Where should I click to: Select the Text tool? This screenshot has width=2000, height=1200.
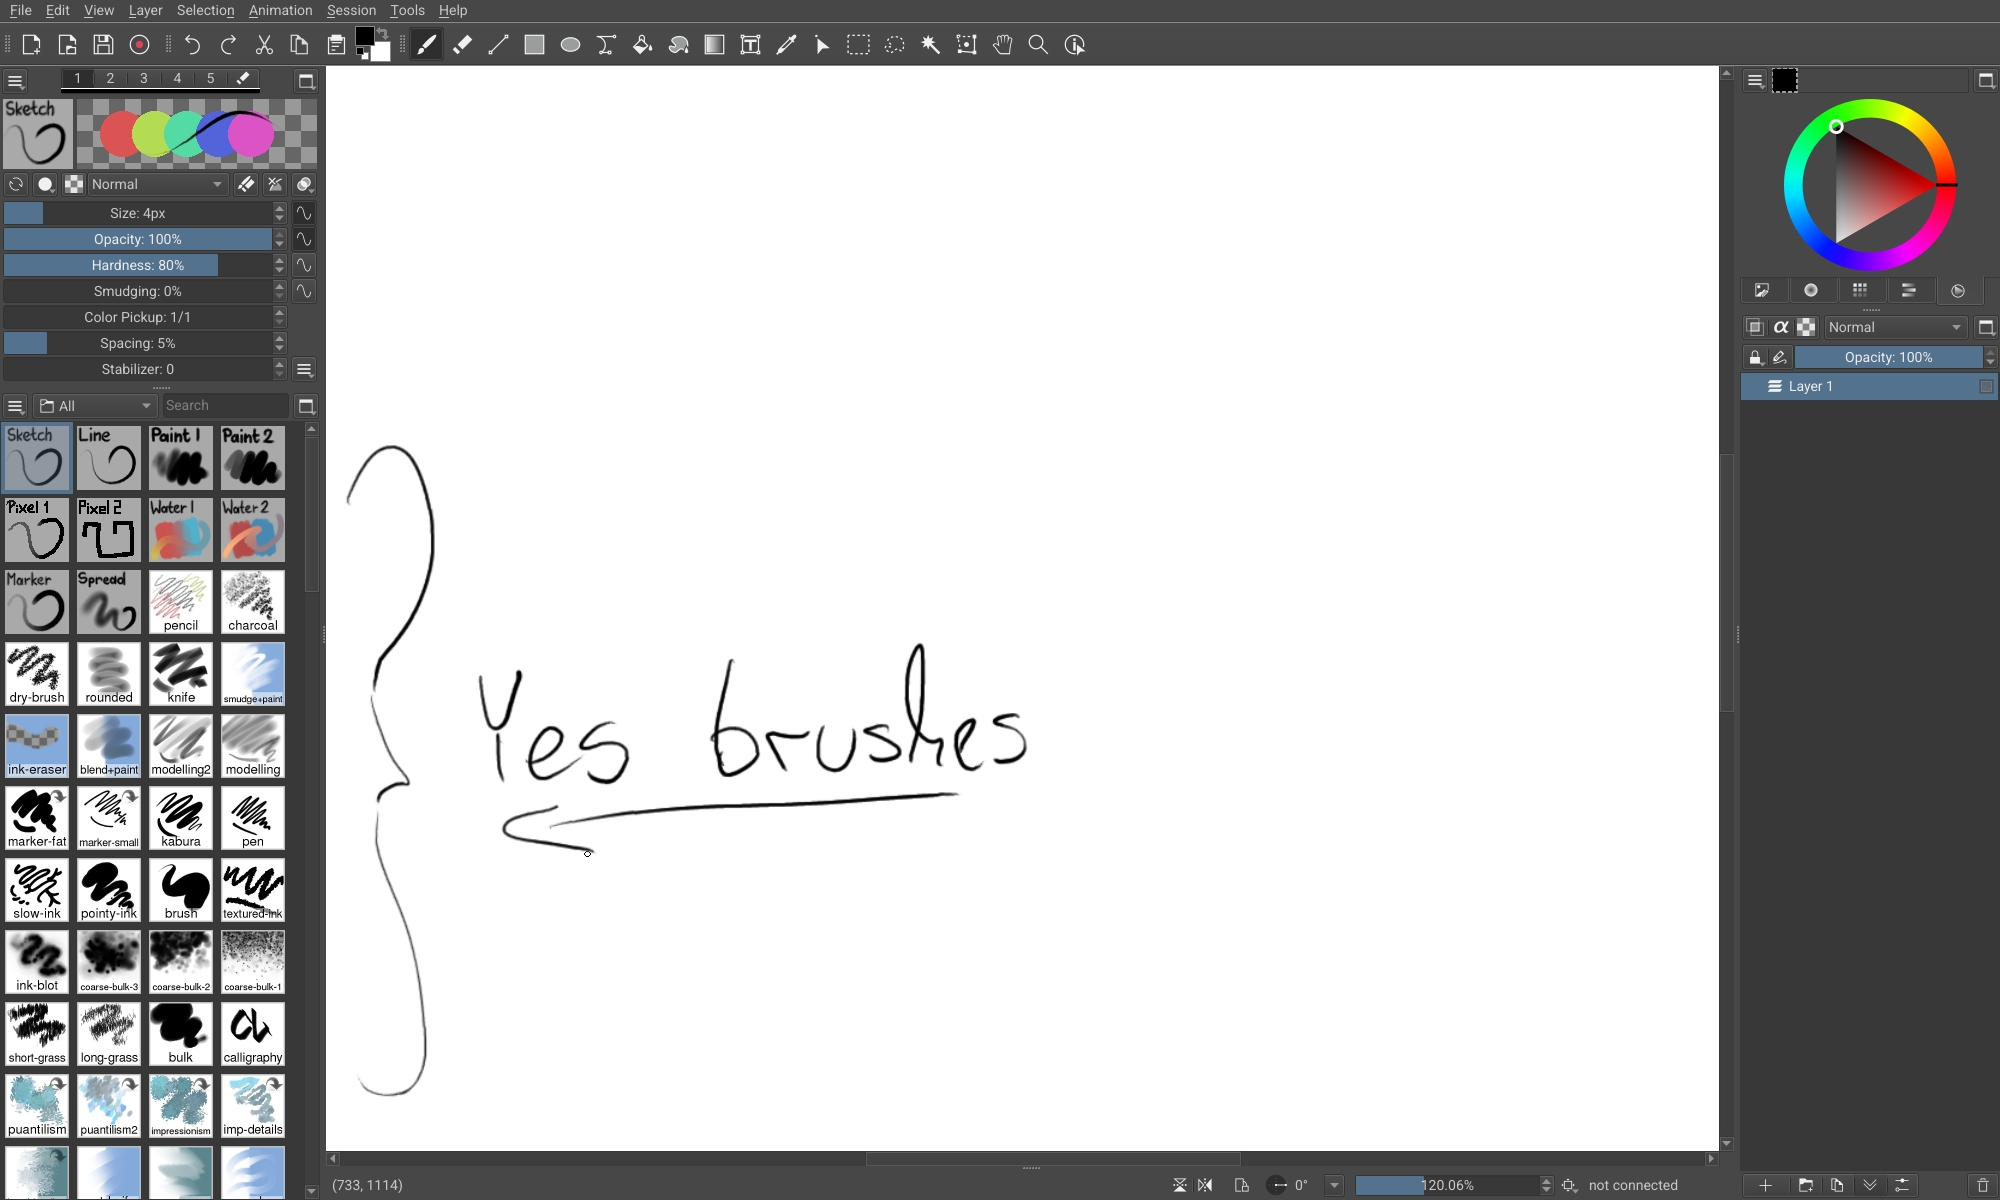coord(750,45)
